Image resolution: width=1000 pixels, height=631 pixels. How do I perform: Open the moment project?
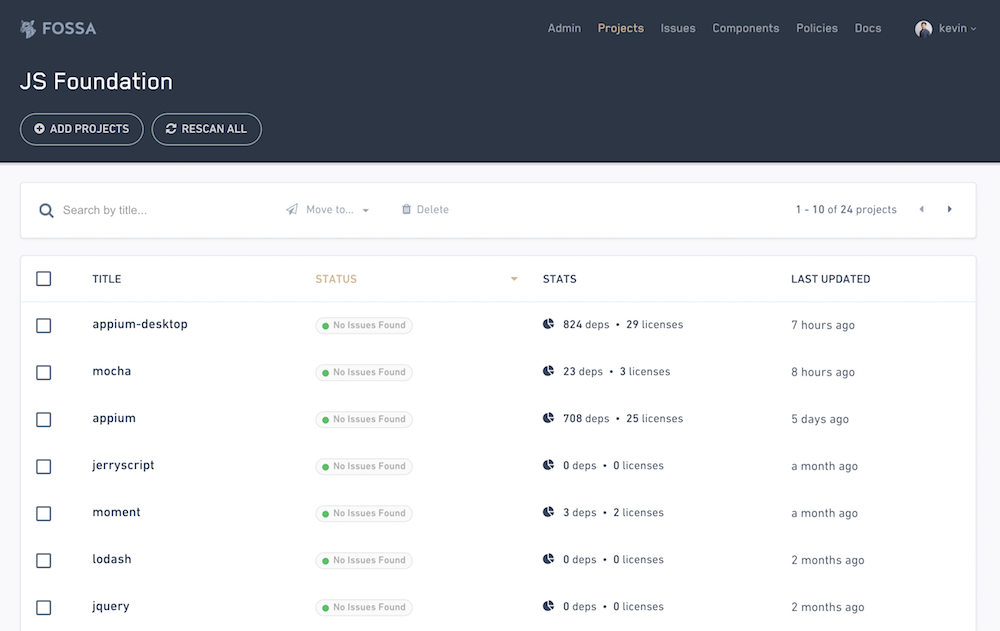(x=116, y=512)
